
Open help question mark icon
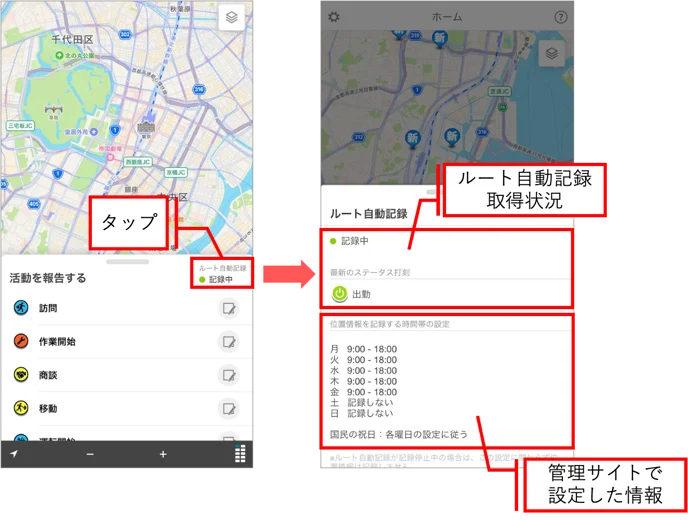[560, 17]
